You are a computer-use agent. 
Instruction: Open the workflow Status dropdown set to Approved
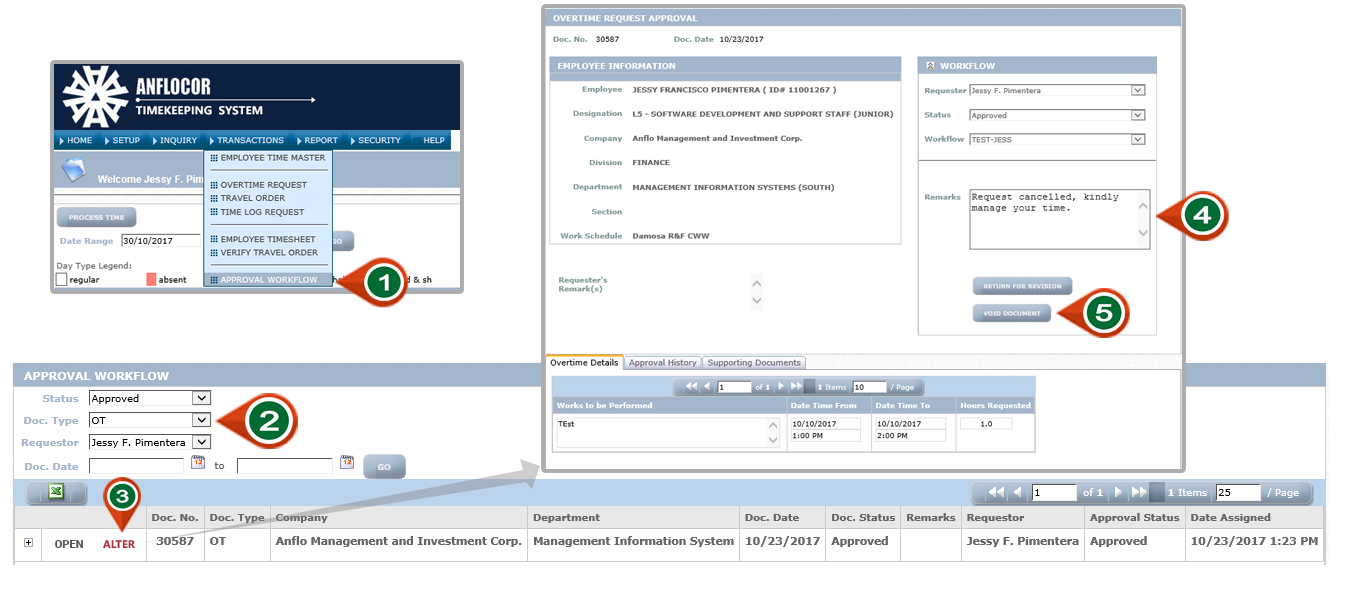1137,115
